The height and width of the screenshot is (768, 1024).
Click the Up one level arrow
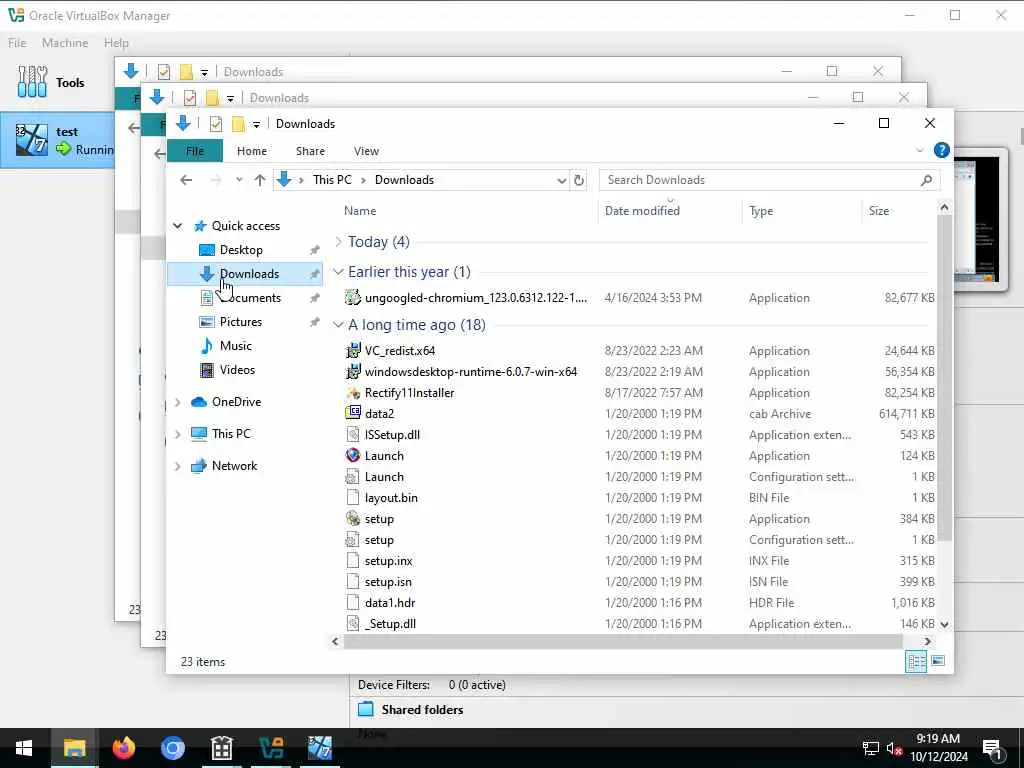pos(260,180)
